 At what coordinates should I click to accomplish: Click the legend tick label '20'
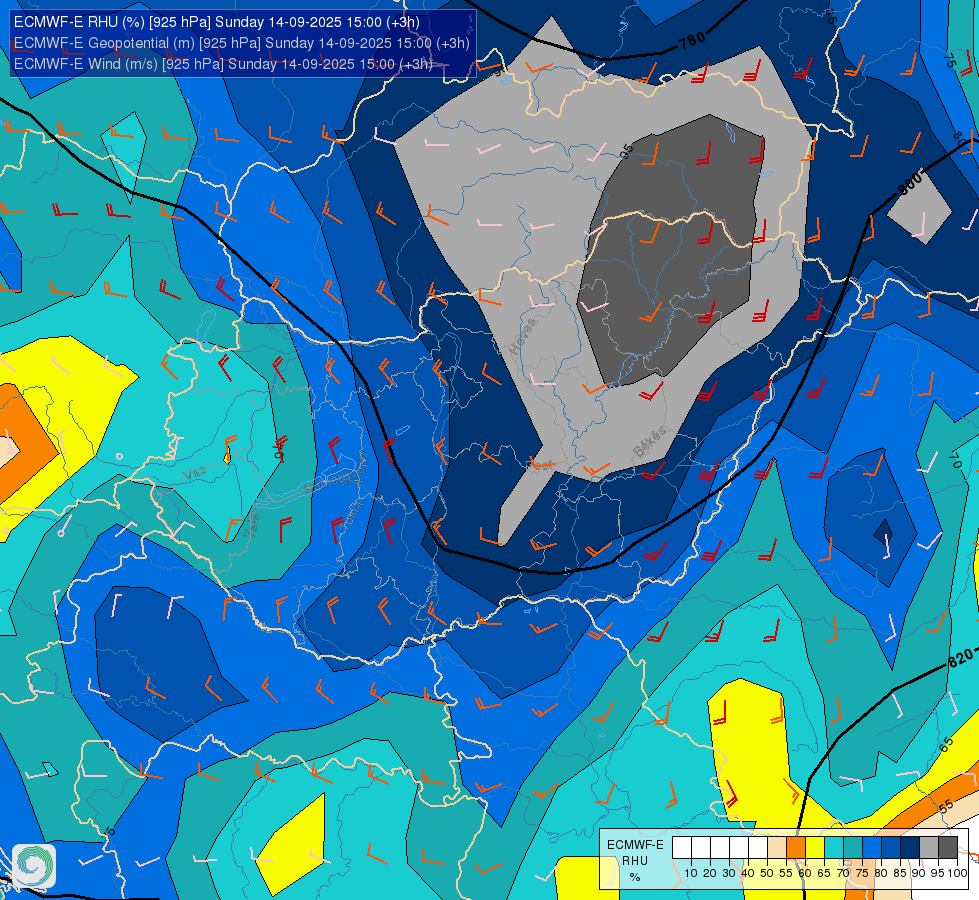point(710,873)
